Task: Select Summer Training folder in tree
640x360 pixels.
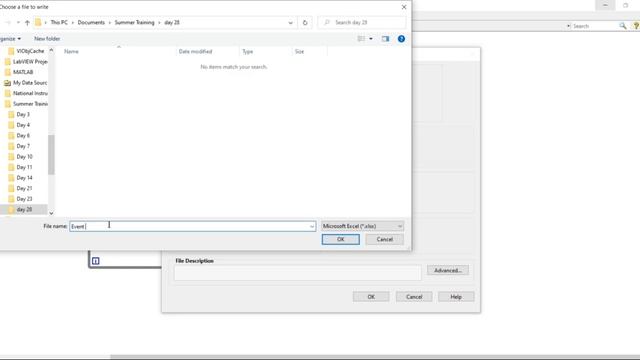Action: tap(25, 104)
